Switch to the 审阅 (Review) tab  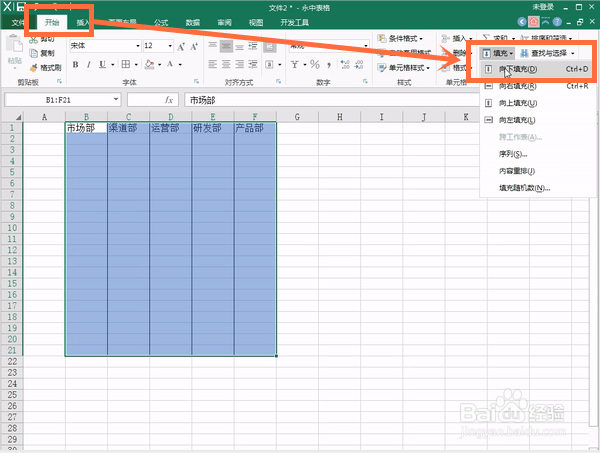[225, 23]
